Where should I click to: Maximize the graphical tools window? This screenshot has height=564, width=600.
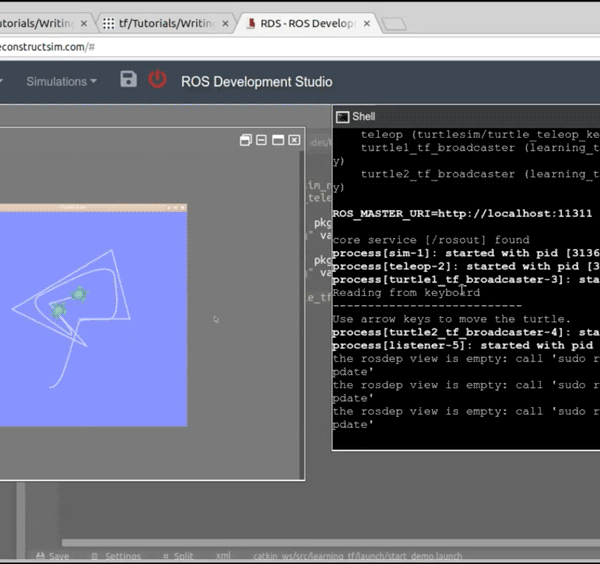pos(278,140)
